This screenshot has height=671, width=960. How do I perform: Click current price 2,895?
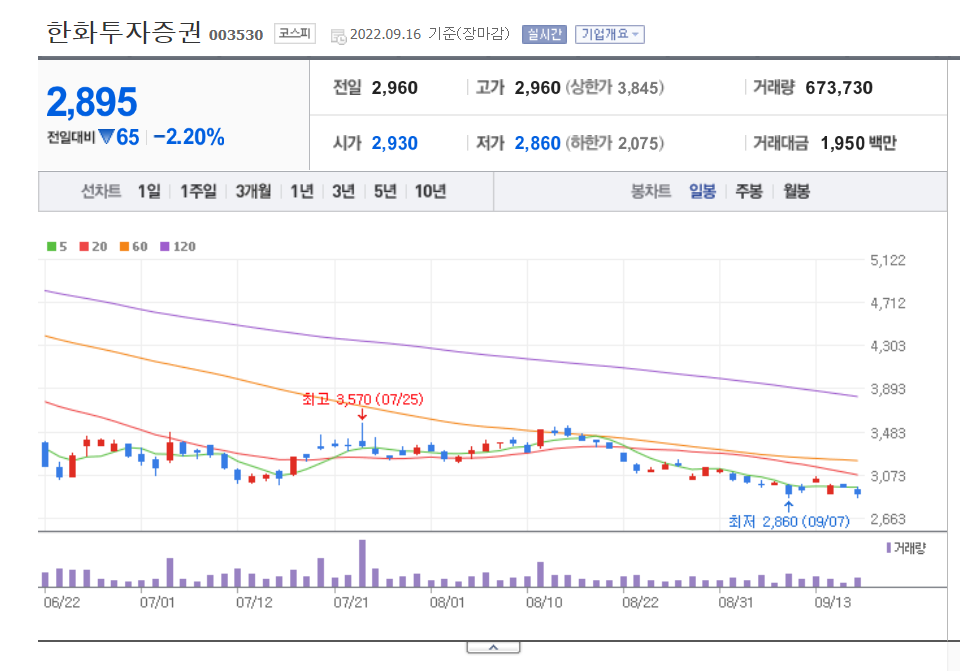[x=92, y=102]
